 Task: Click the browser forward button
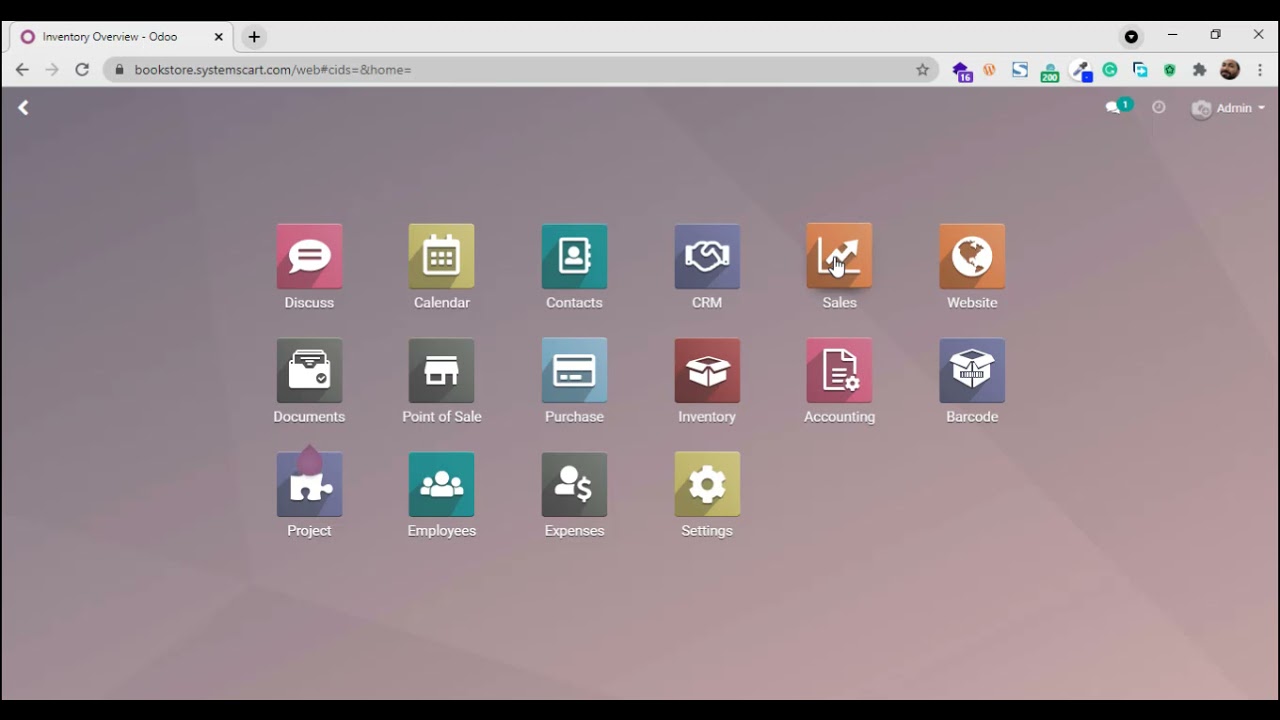pos(52,70)
